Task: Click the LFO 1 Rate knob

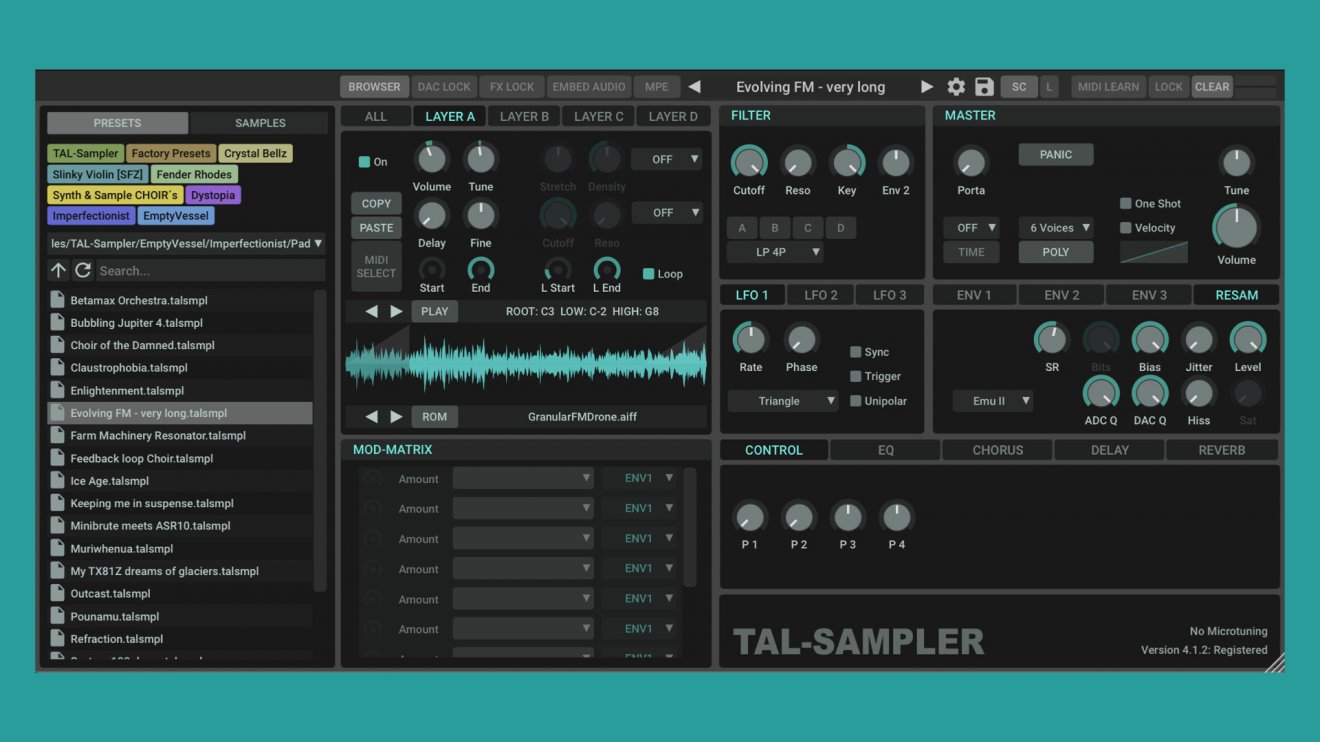Action: [750, 339]
